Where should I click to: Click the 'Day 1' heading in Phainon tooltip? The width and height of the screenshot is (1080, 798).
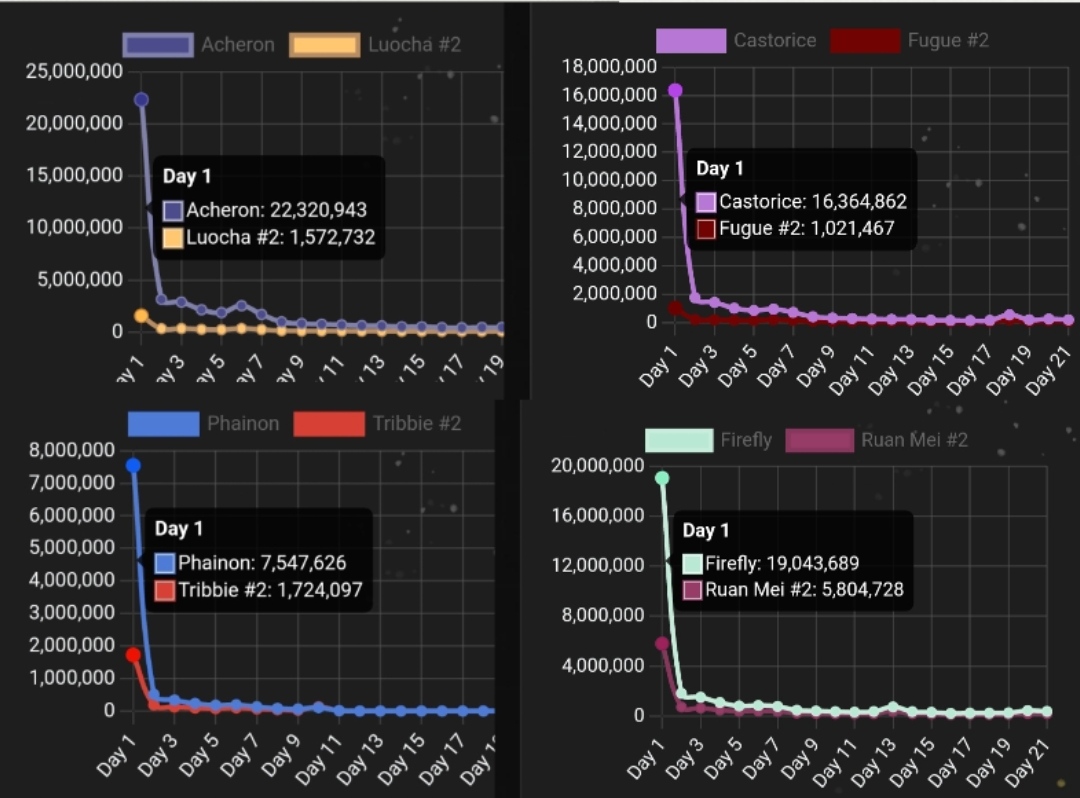coord(178,529)
